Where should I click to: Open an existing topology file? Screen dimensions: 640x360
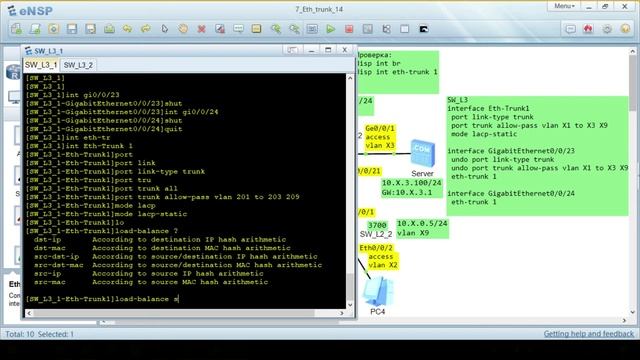pyautogui.click(x=53, y=29)
